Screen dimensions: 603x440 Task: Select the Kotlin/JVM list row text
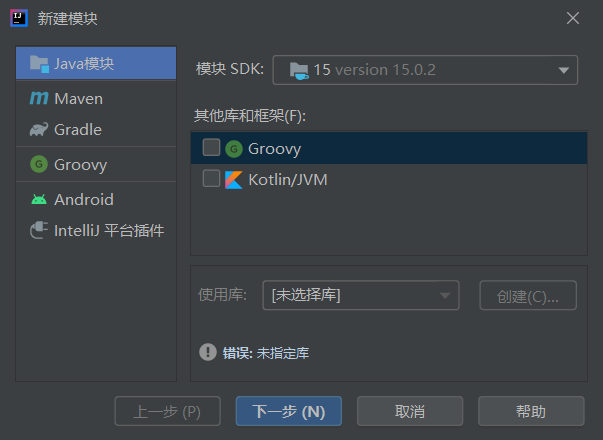coord(288,179)
